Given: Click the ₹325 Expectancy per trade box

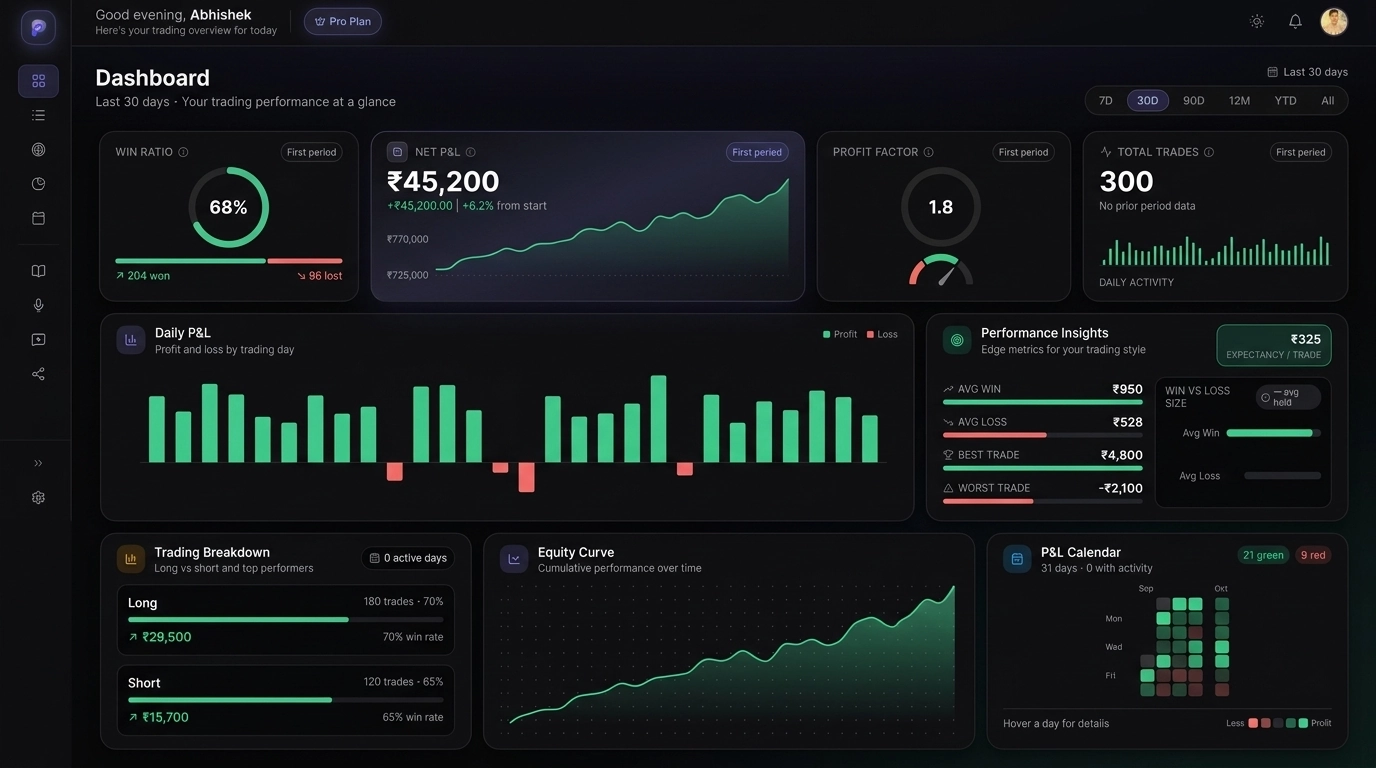Looking at the screenshot, I should 1274,345.
